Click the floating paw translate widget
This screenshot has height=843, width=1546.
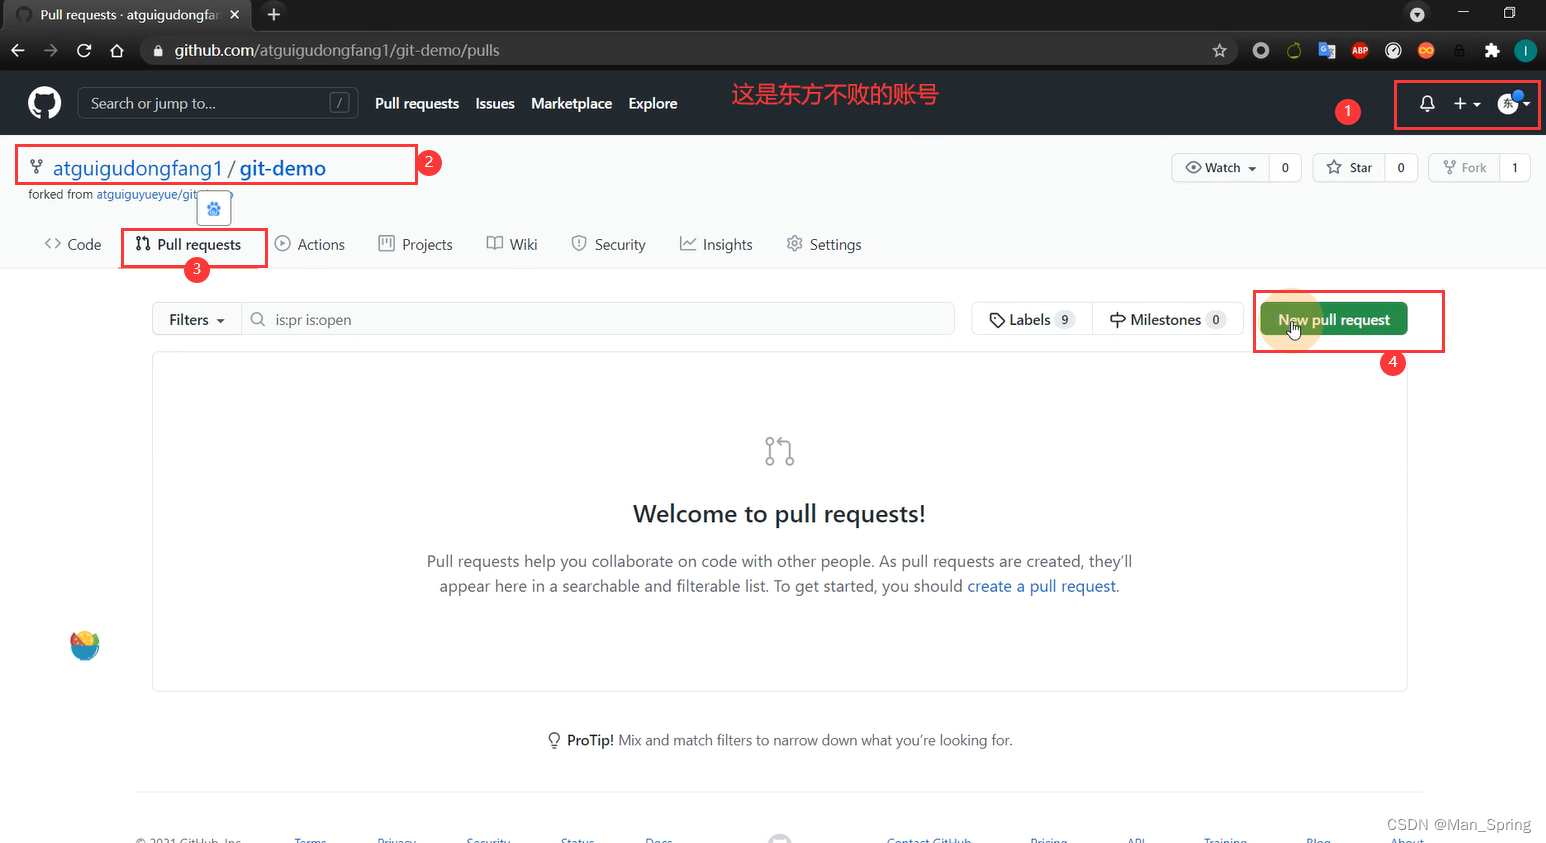click(214, 208)
